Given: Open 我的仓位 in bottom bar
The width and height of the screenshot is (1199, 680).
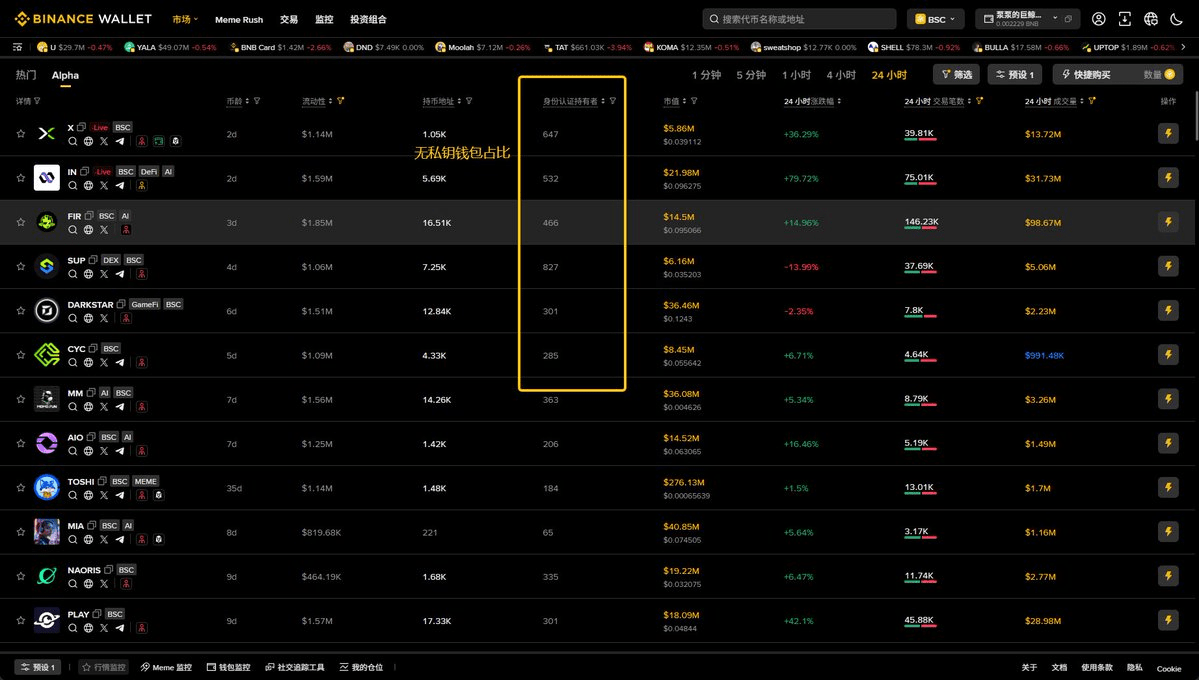Looking at the screenshot, I should [361, 667].
